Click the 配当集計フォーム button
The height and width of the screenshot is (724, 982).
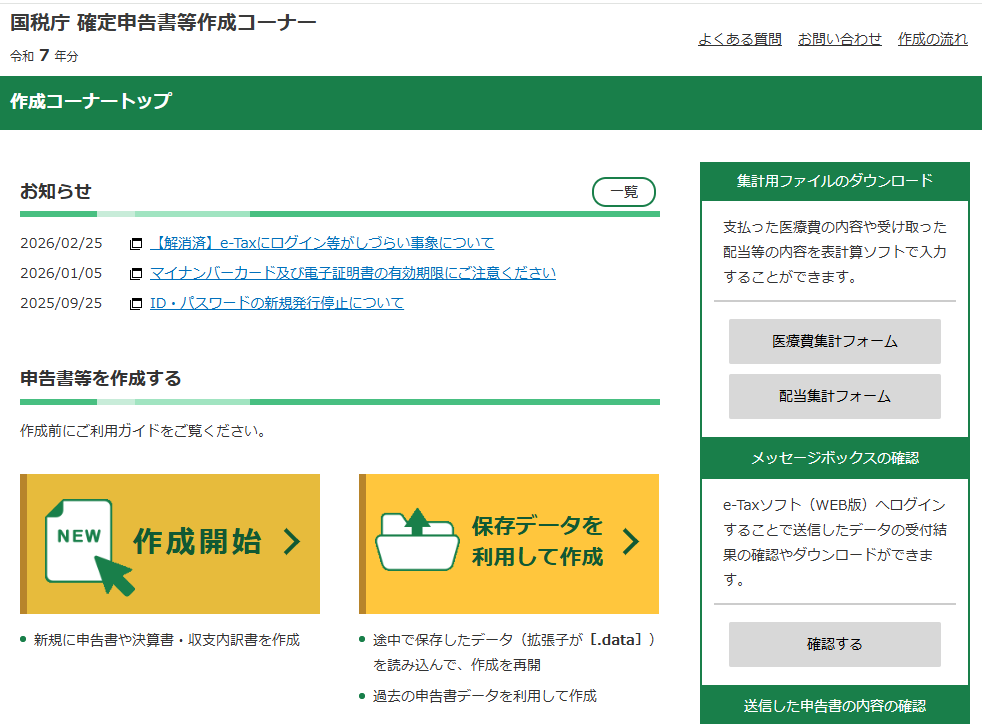pyautogui.click(x=836, y=396)
